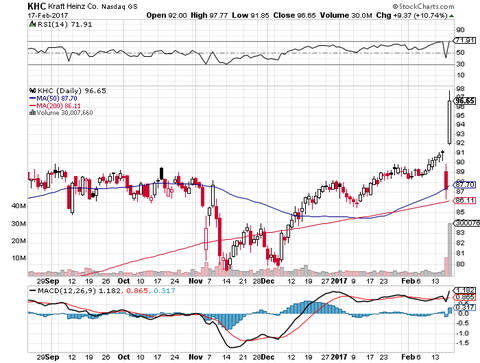Screen dimensions: 480x363
Task: Click the 2017 label on price chart date axis
Action: (x=339, y=281)
